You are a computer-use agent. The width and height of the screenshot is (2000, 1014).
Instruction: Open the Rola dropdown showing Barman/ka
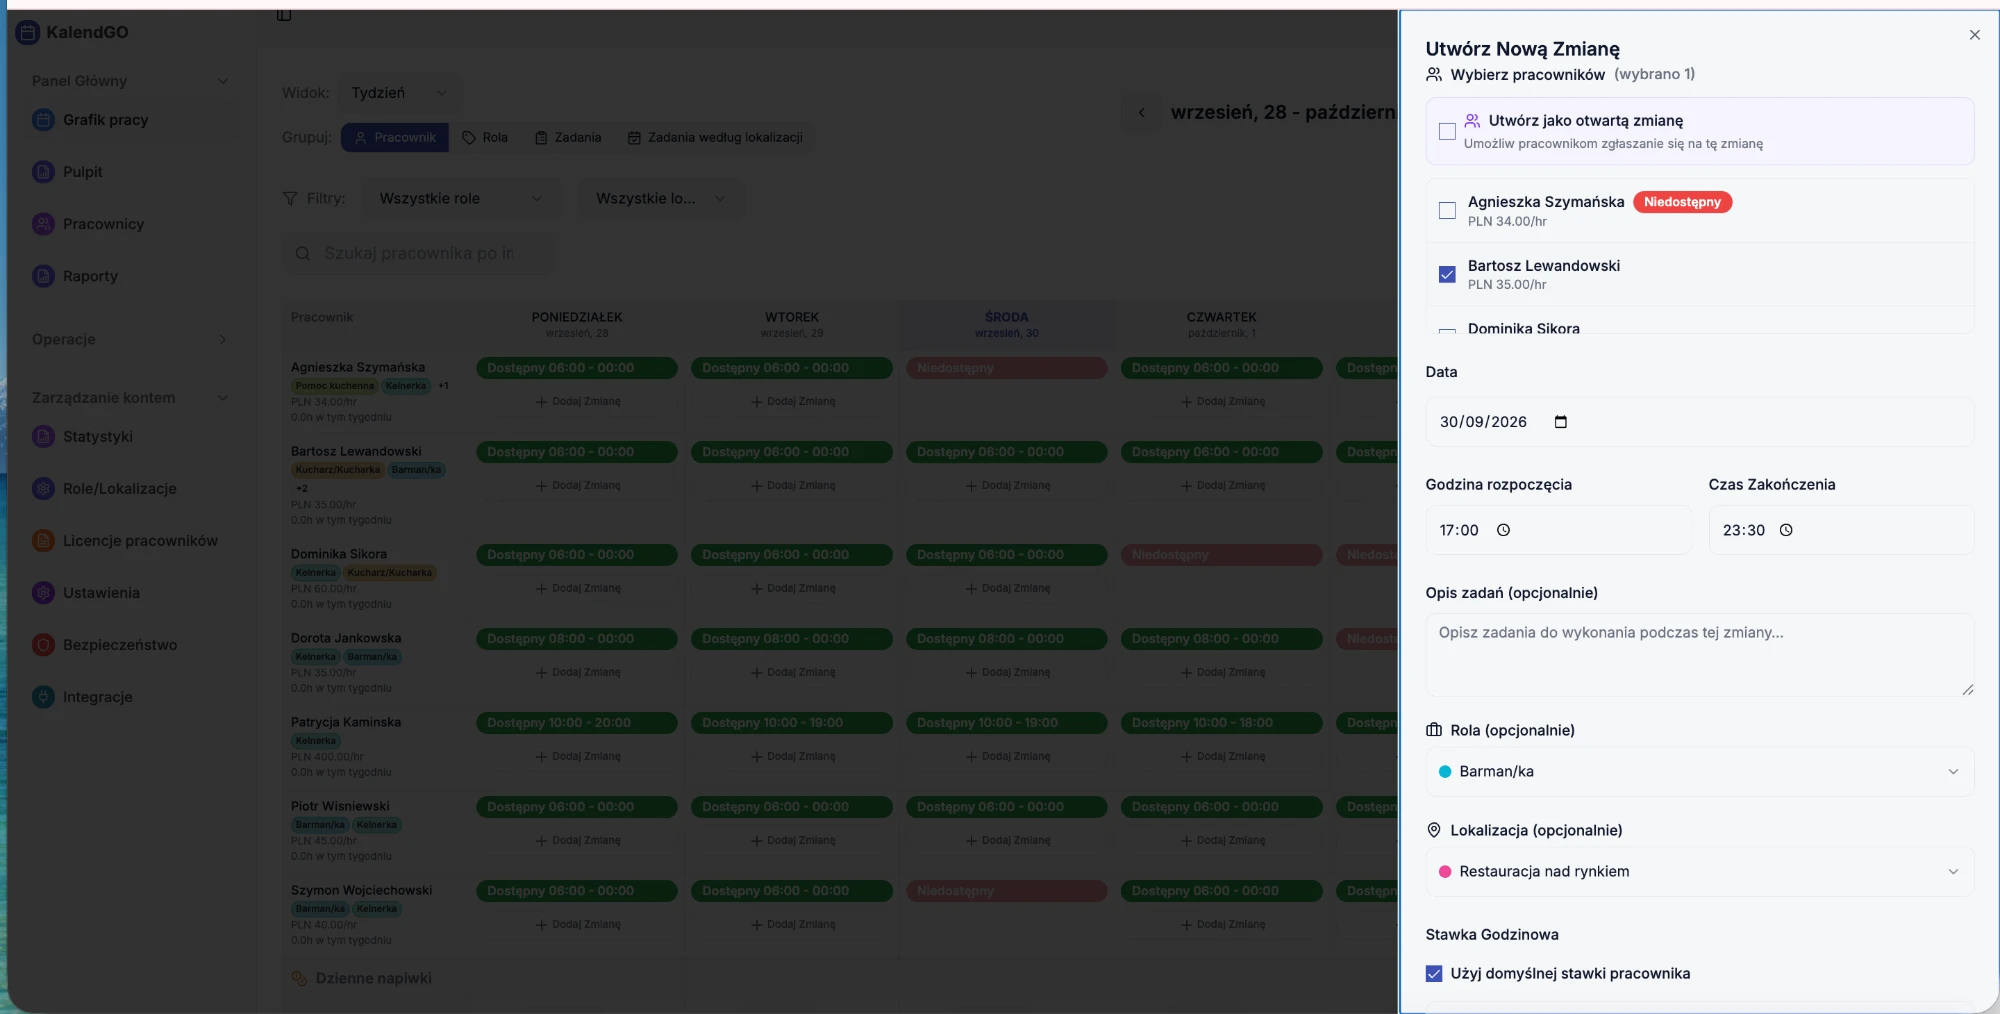click(x=1699, y=772)
